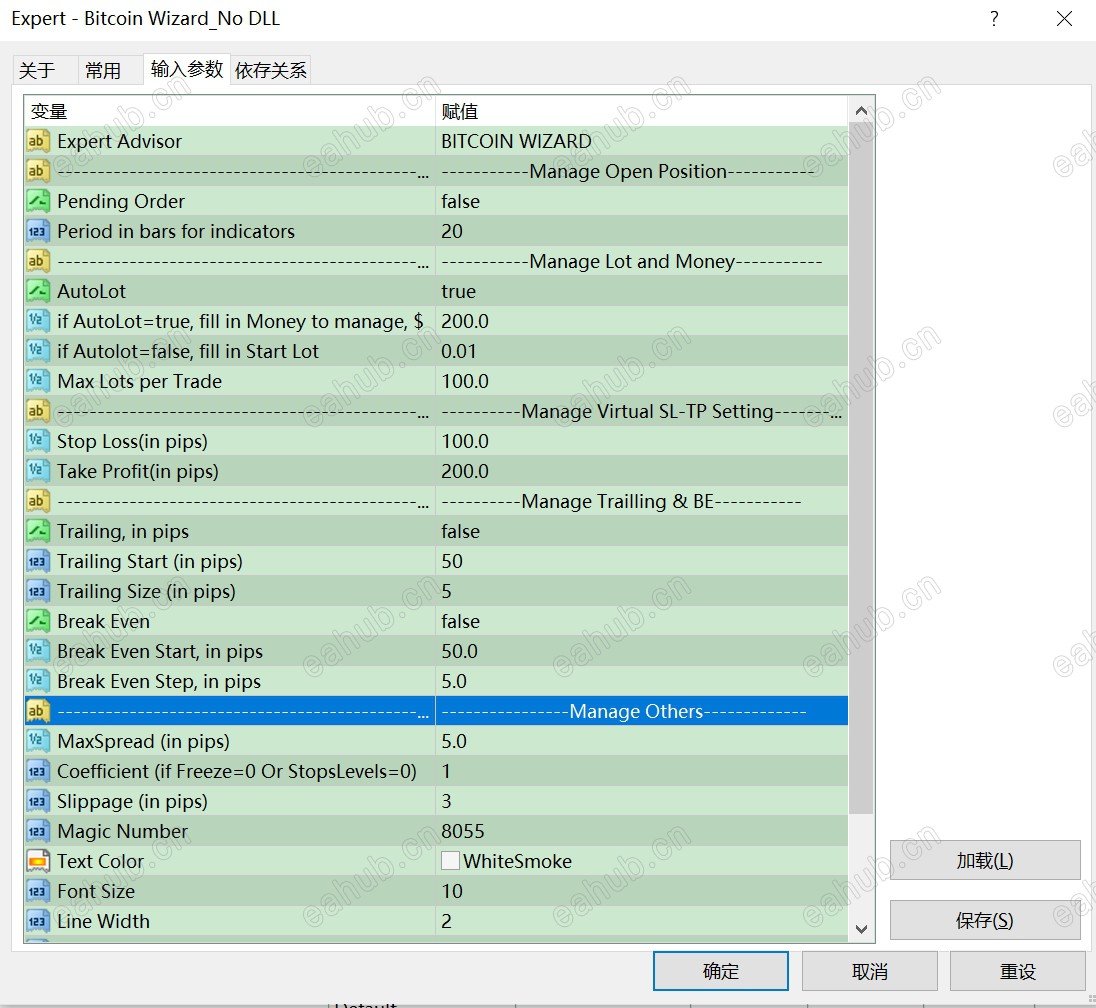Click the integer icon beside Period in bars for indicators
Image resolution: width=1096 pixels, height=1008 pixels.
click(38, 231)
